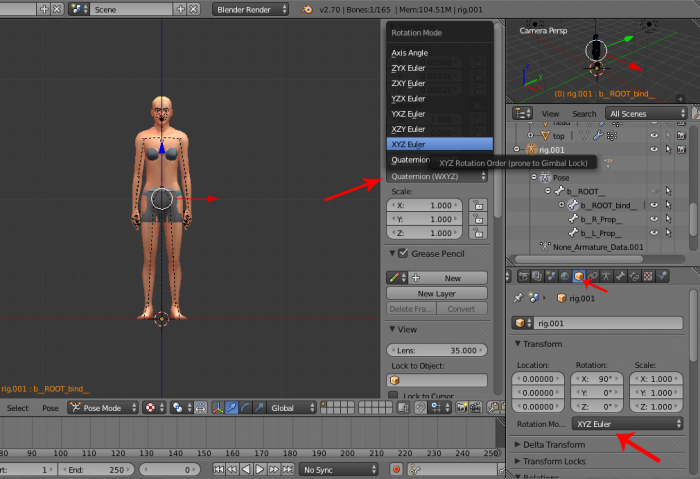Open the Object Constraints tab (chain icon)
700x479 pixels.
pyautogui.click(x=592, y=276)
